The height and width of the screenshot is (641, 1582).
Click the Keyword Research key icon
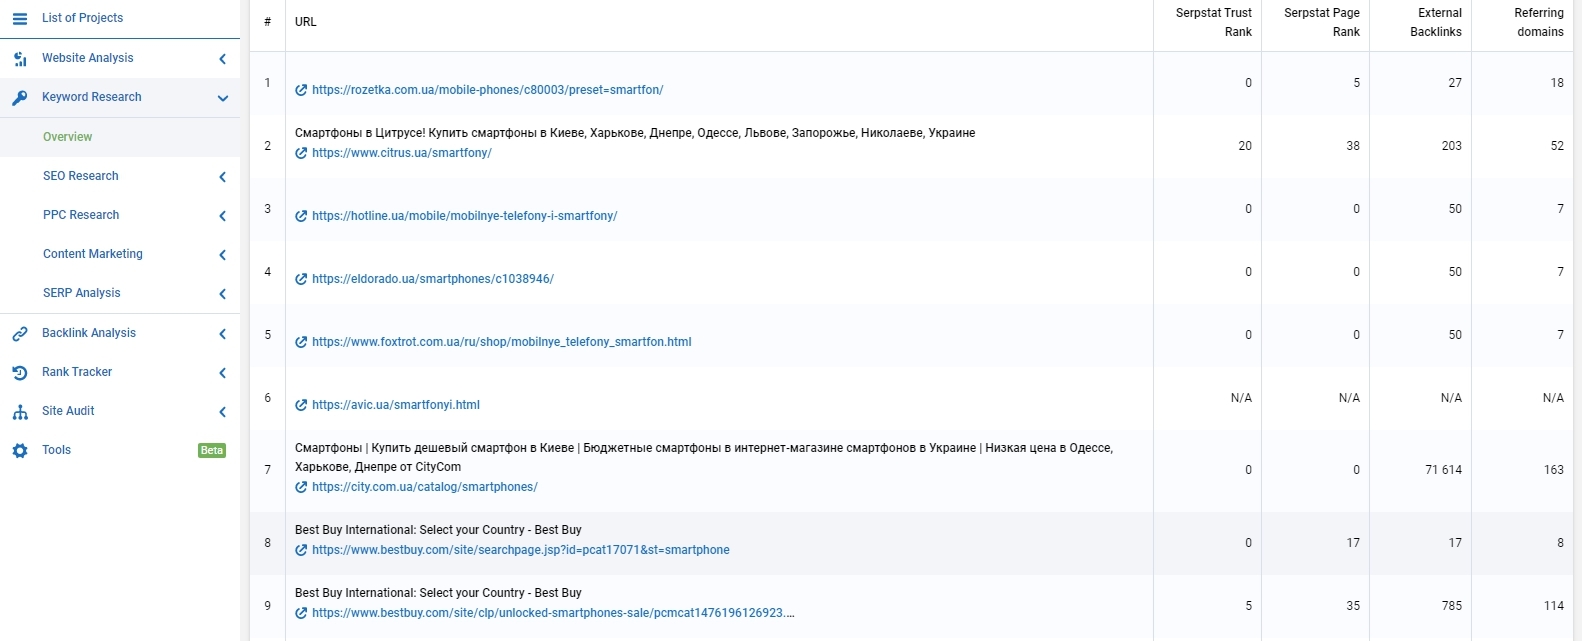tap(20, 98)
